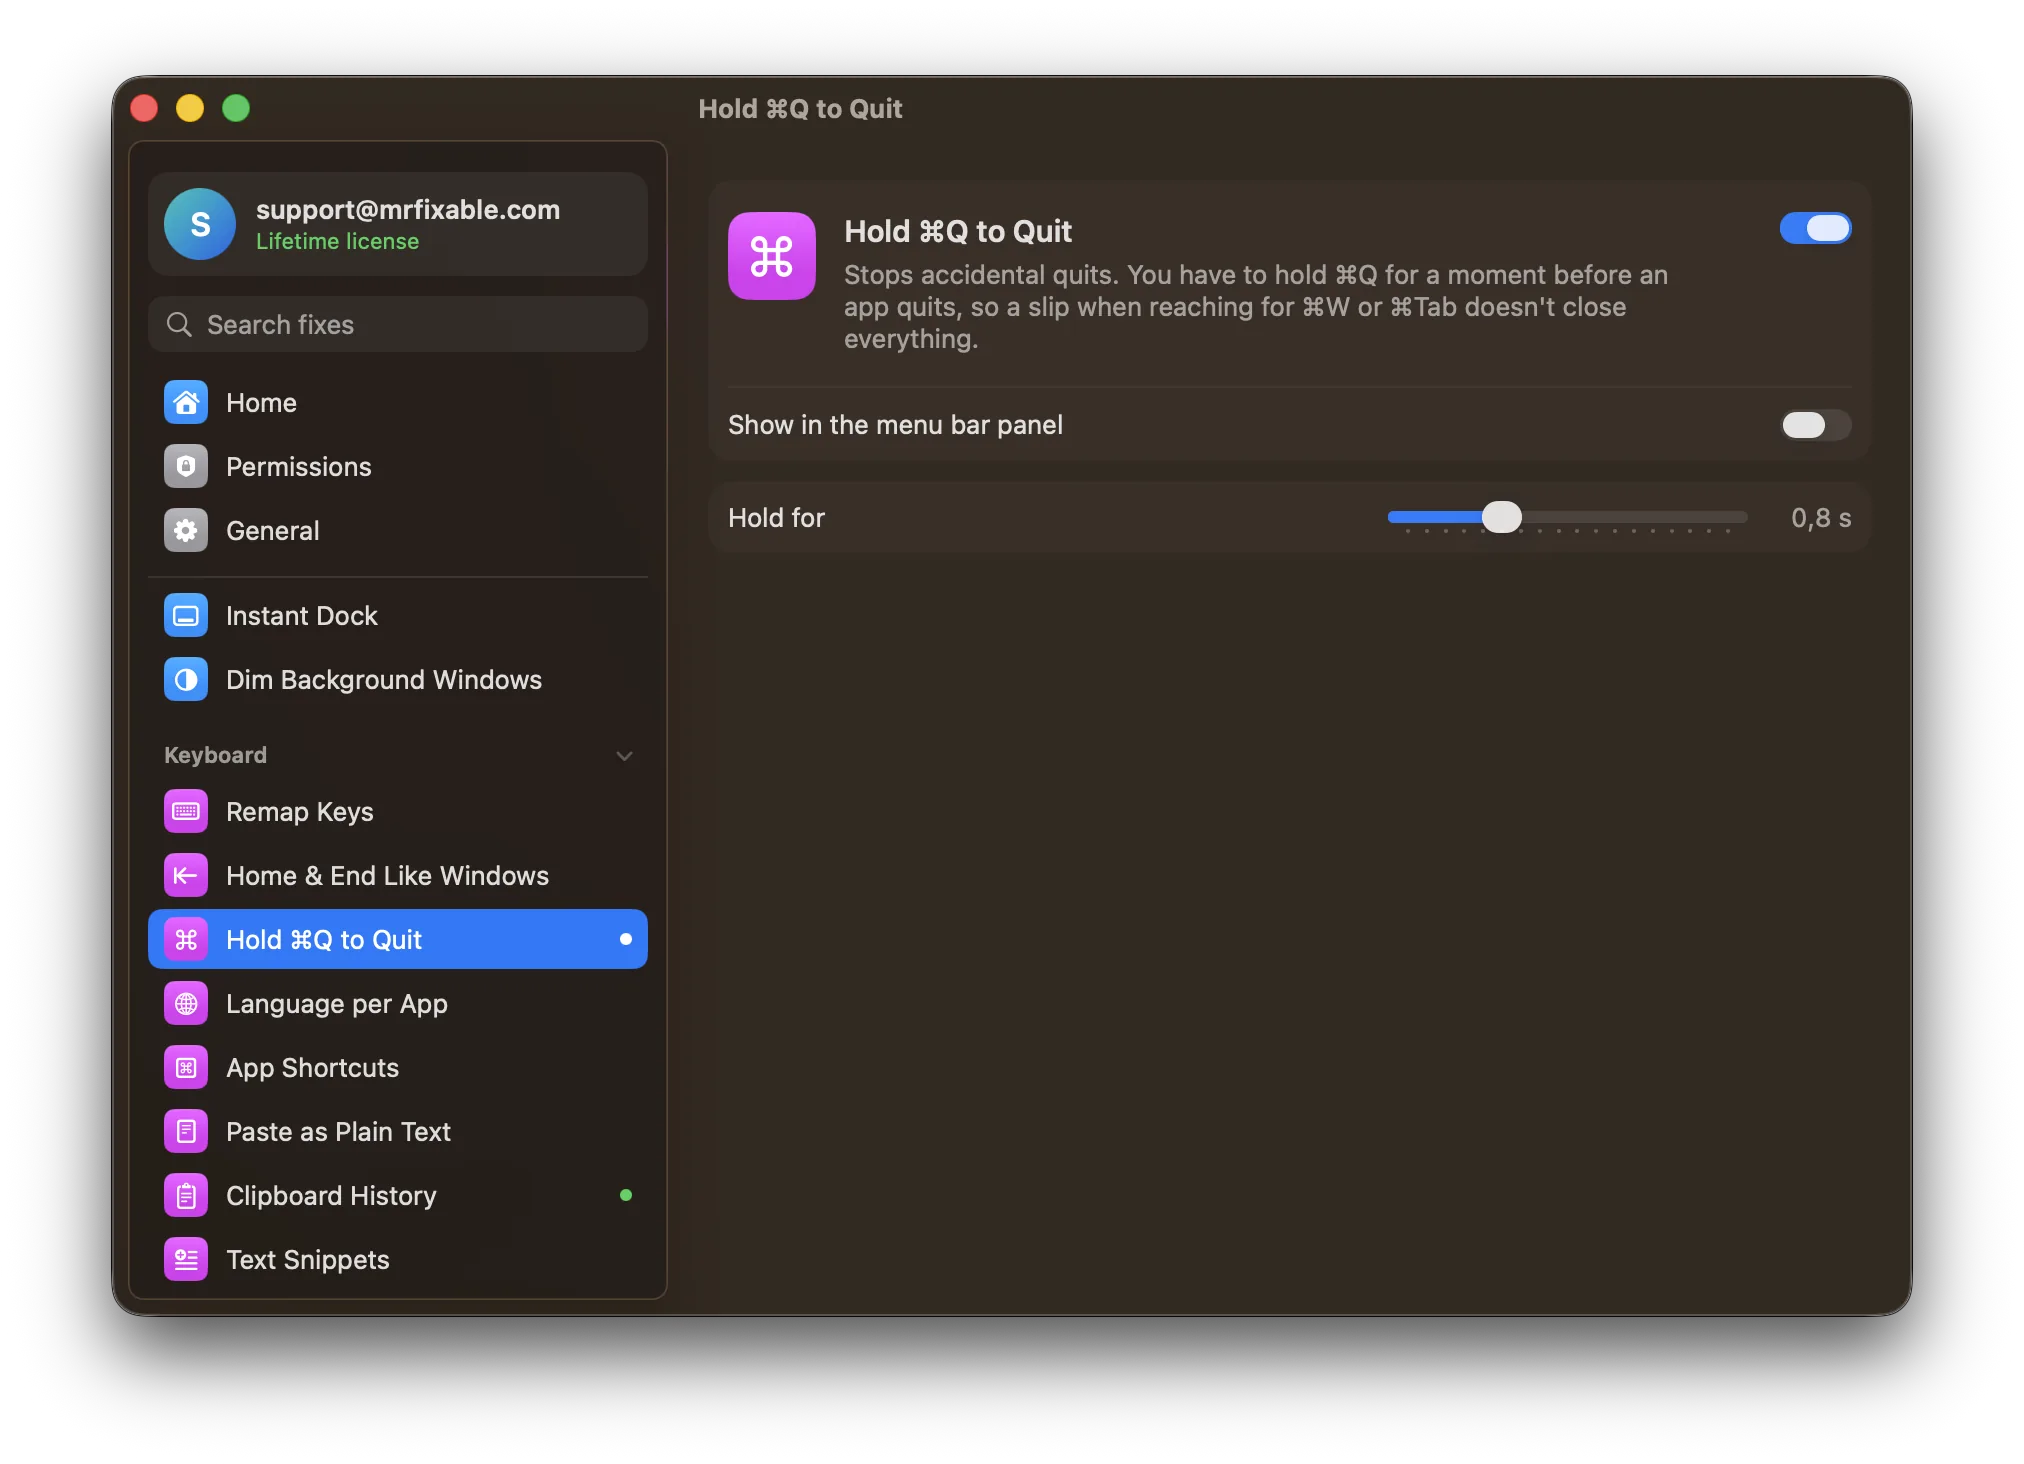Open the Permissions sidebar item
2024x1464 pixels.
[x=398, y=467]
